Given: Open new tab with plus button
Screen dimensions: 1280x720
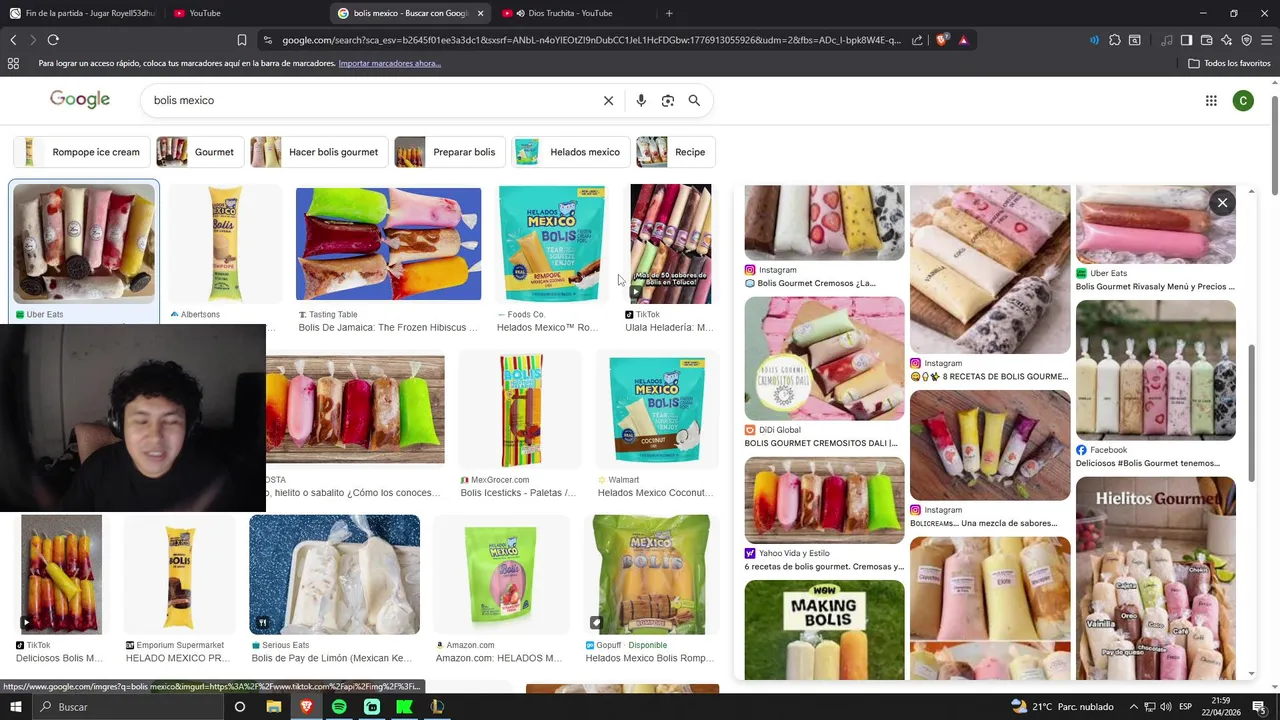Looking at the screenshot, I should (x=669, y=13).
